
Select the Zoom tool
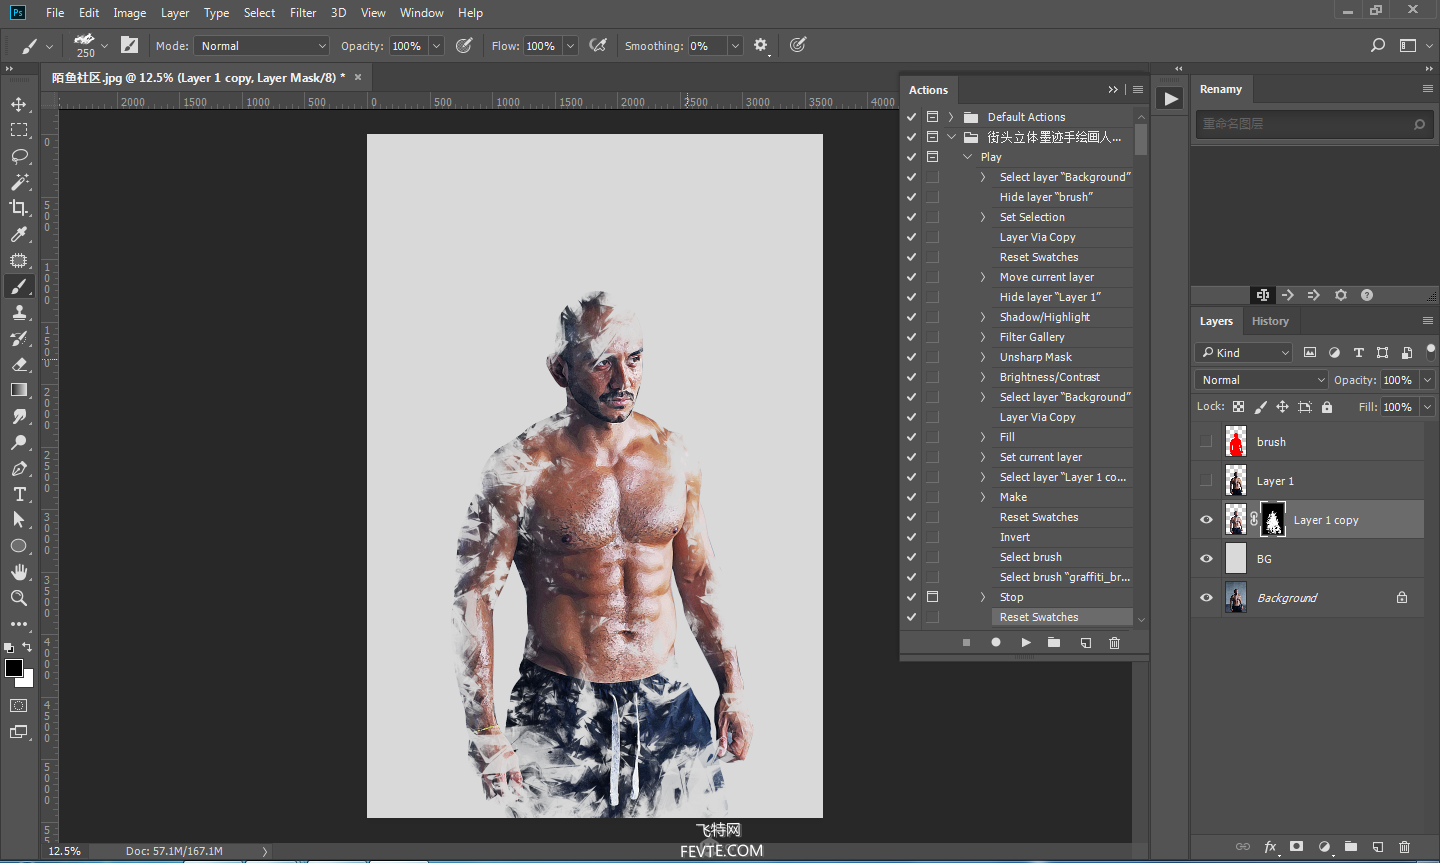[19, 598]
